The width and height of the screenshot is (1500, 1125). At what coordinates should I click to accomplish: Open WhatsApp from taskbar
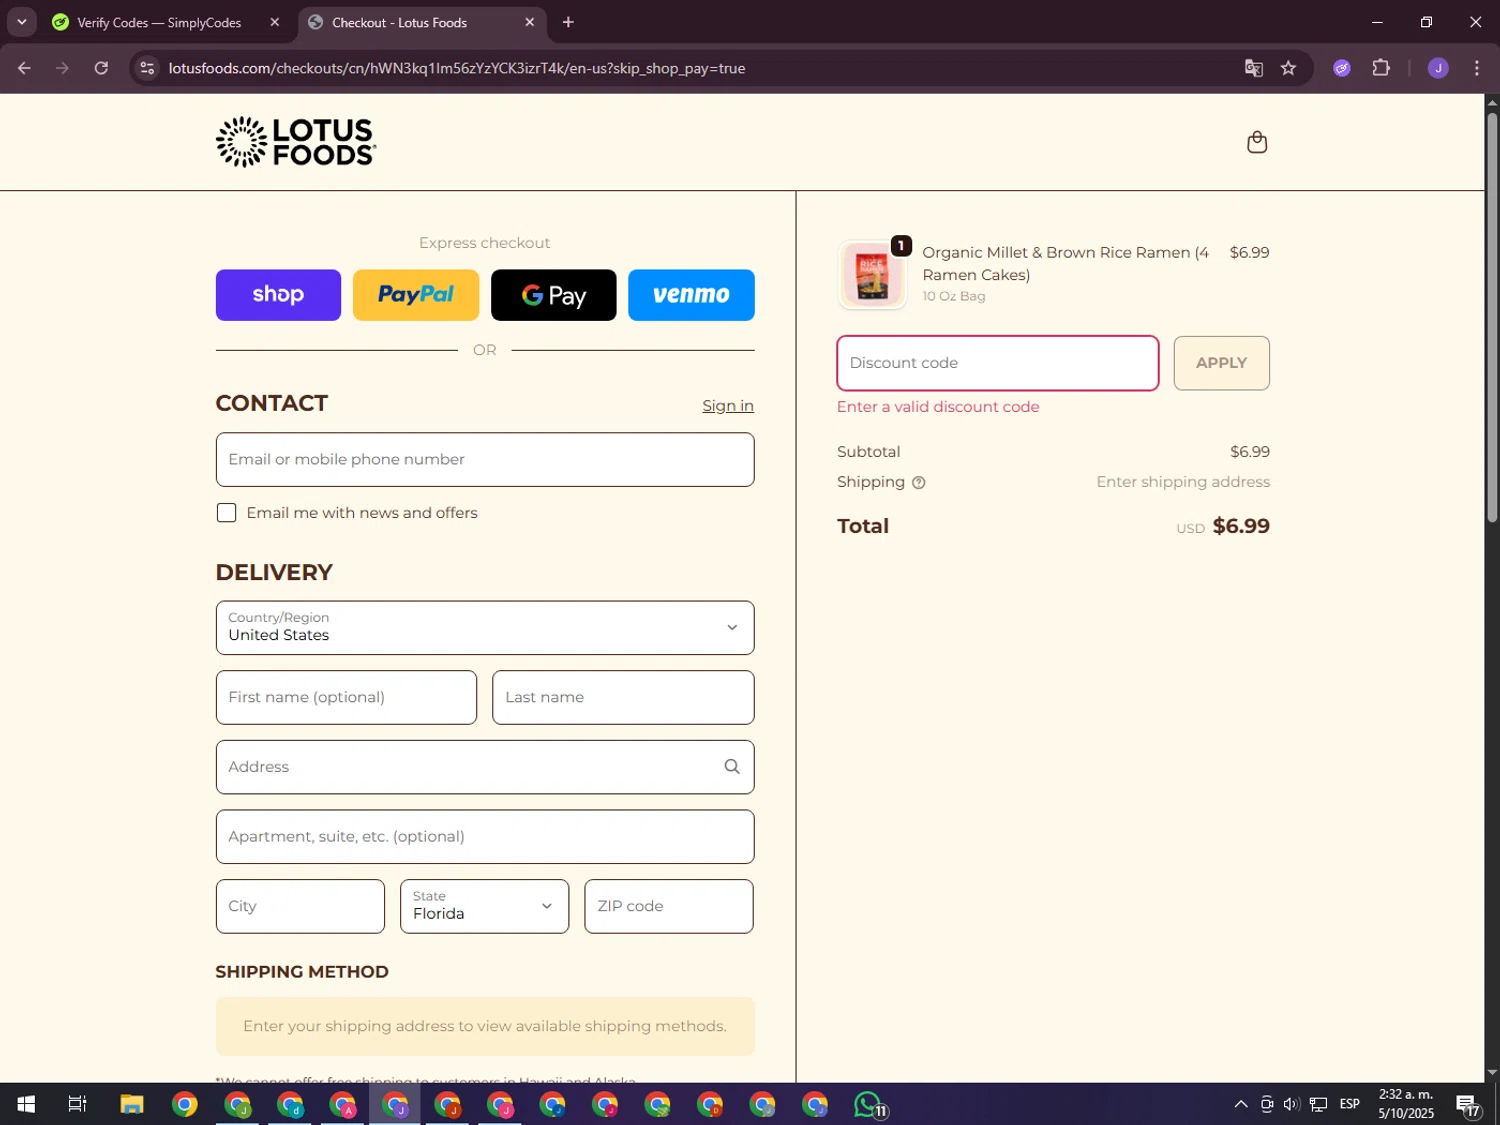(x=870, y=1104)
